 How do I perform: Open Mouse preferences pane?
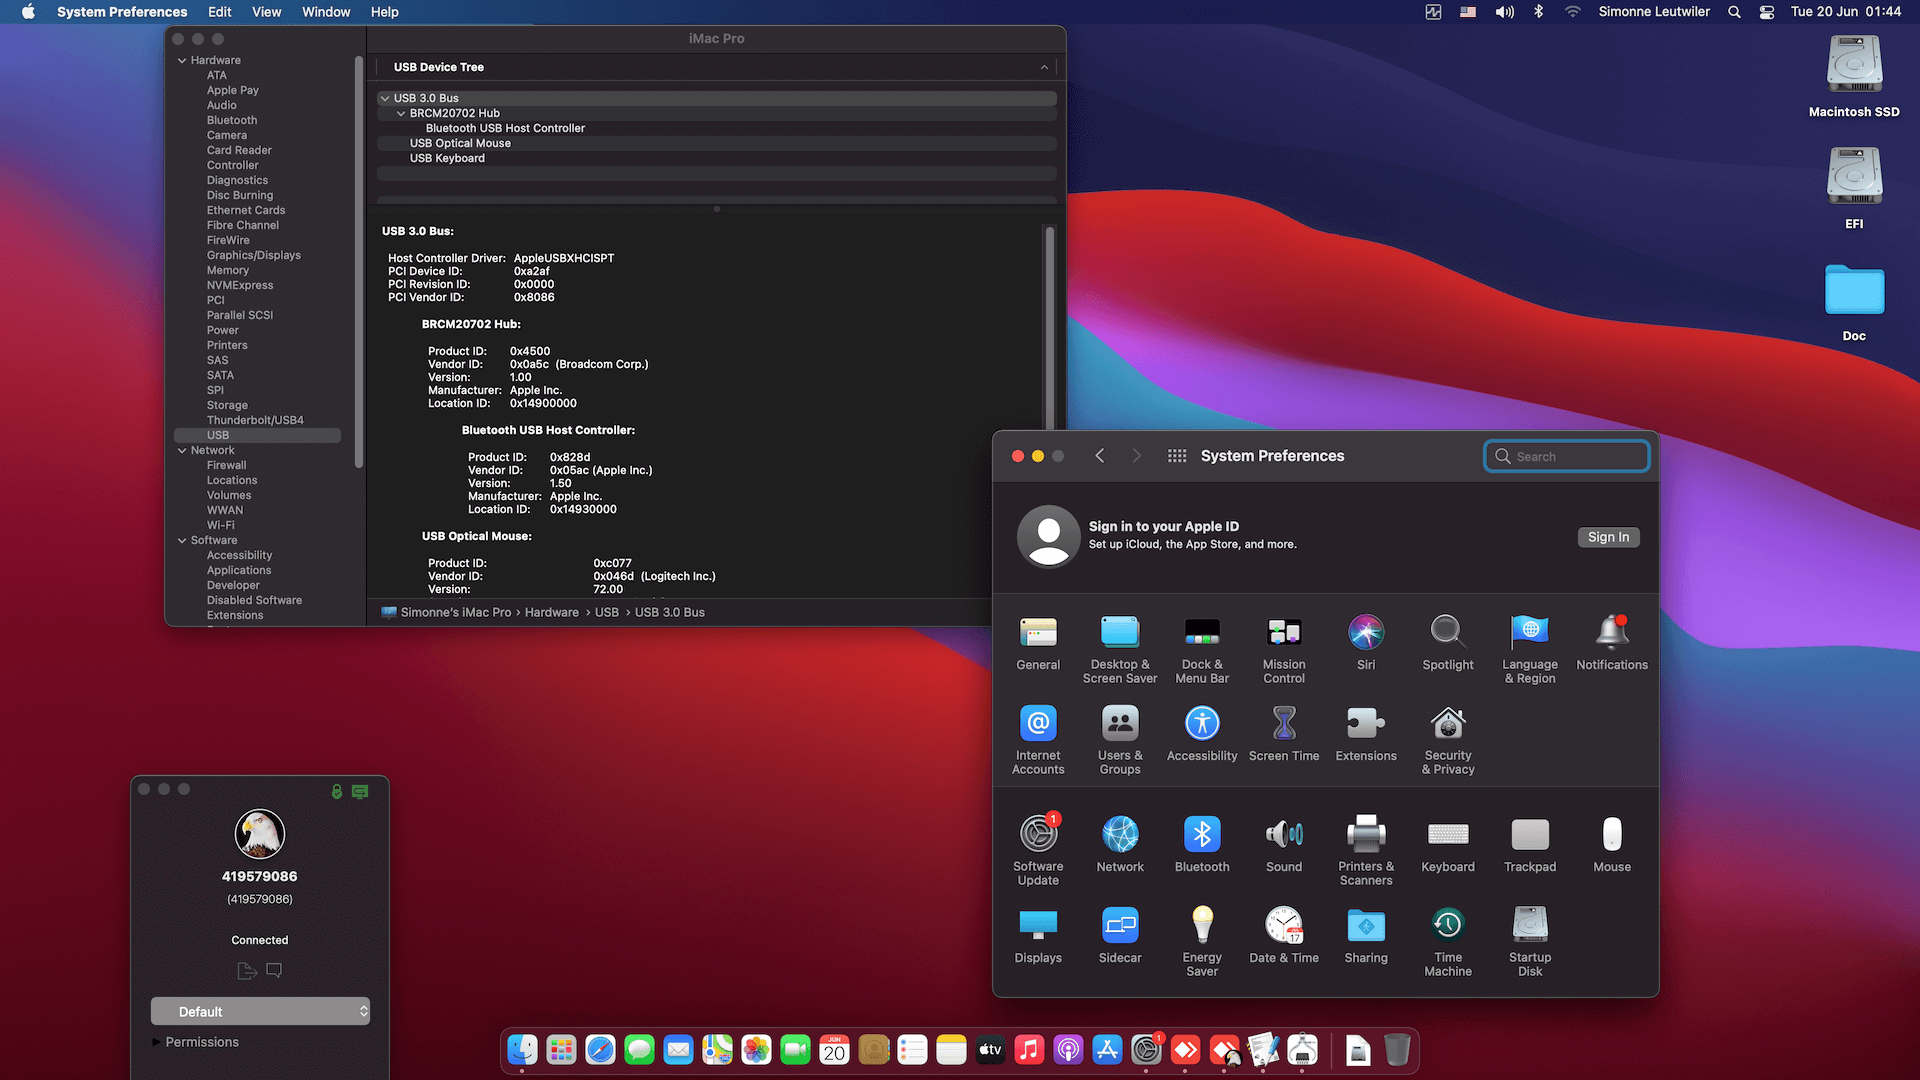pos(1612,844)
